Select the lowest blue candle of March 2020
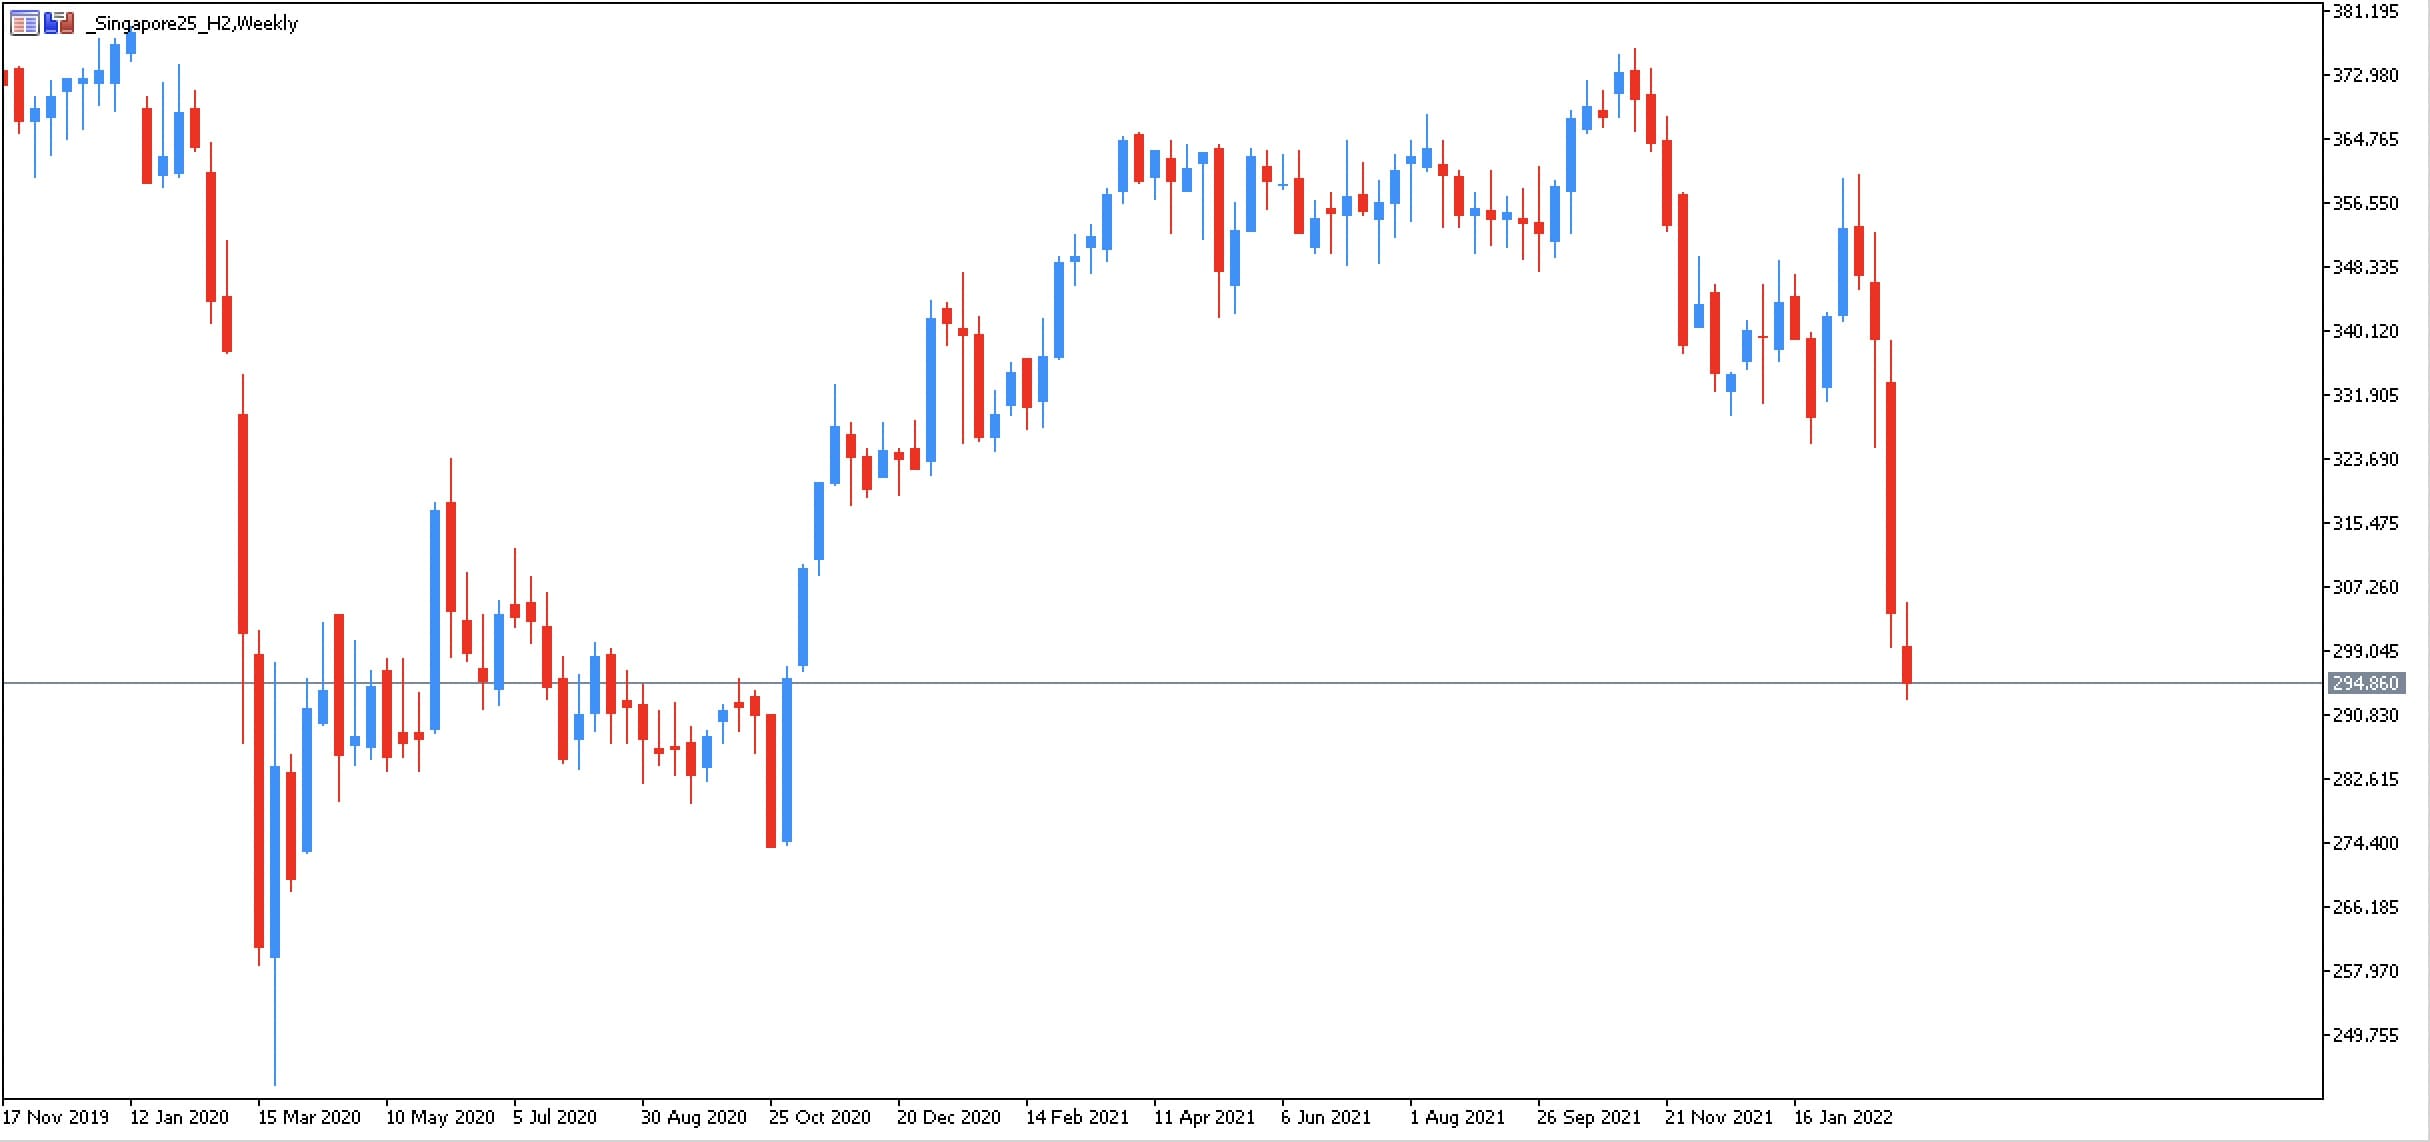The image size is (2430, 1142). pyautogui.click(x=275, y=862)
